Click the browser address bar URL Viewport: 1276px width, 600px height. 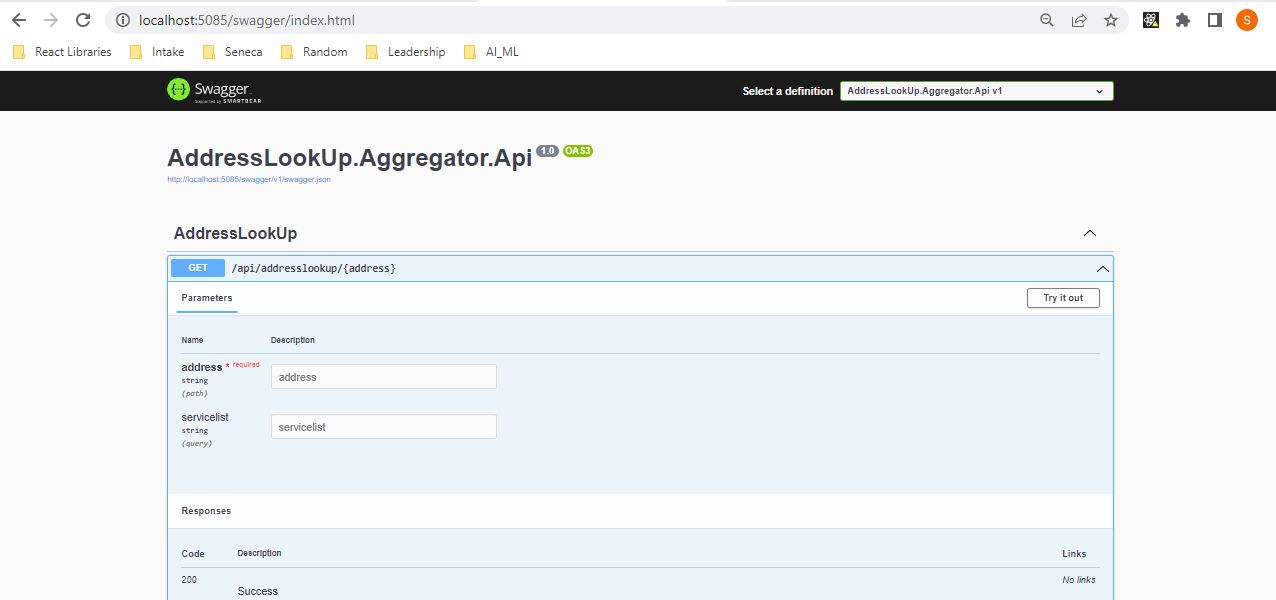246,20
